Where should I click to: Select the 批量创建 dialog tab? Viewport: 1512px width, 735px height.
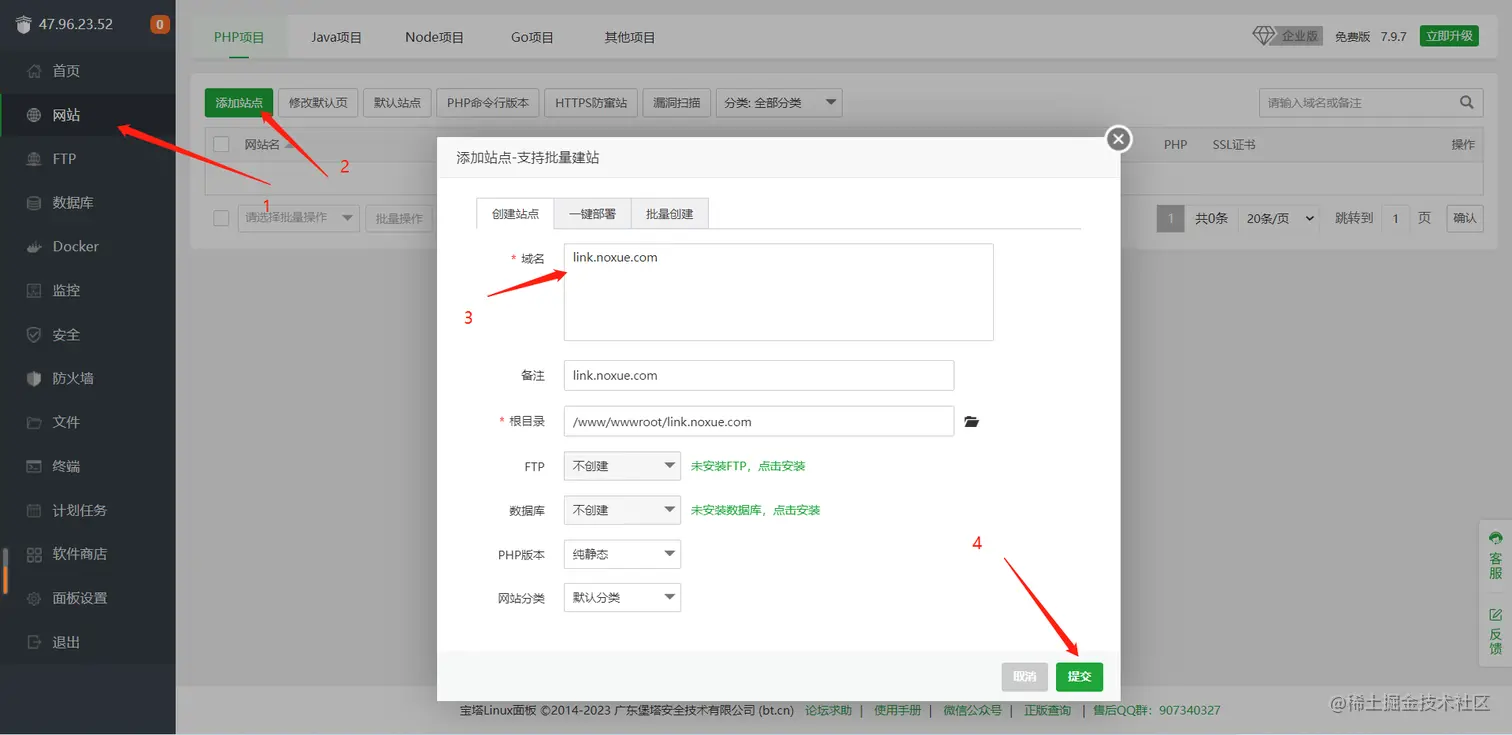point(669,214)
